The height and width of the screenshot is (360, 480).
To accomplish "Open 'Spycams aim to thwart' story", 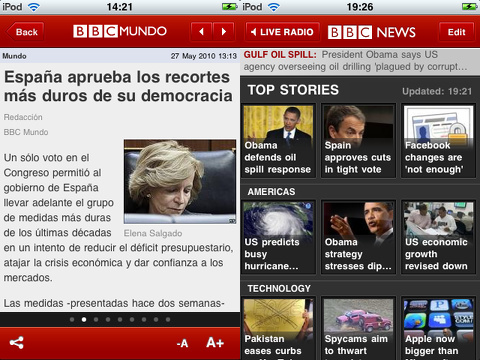I will [358, 328].
